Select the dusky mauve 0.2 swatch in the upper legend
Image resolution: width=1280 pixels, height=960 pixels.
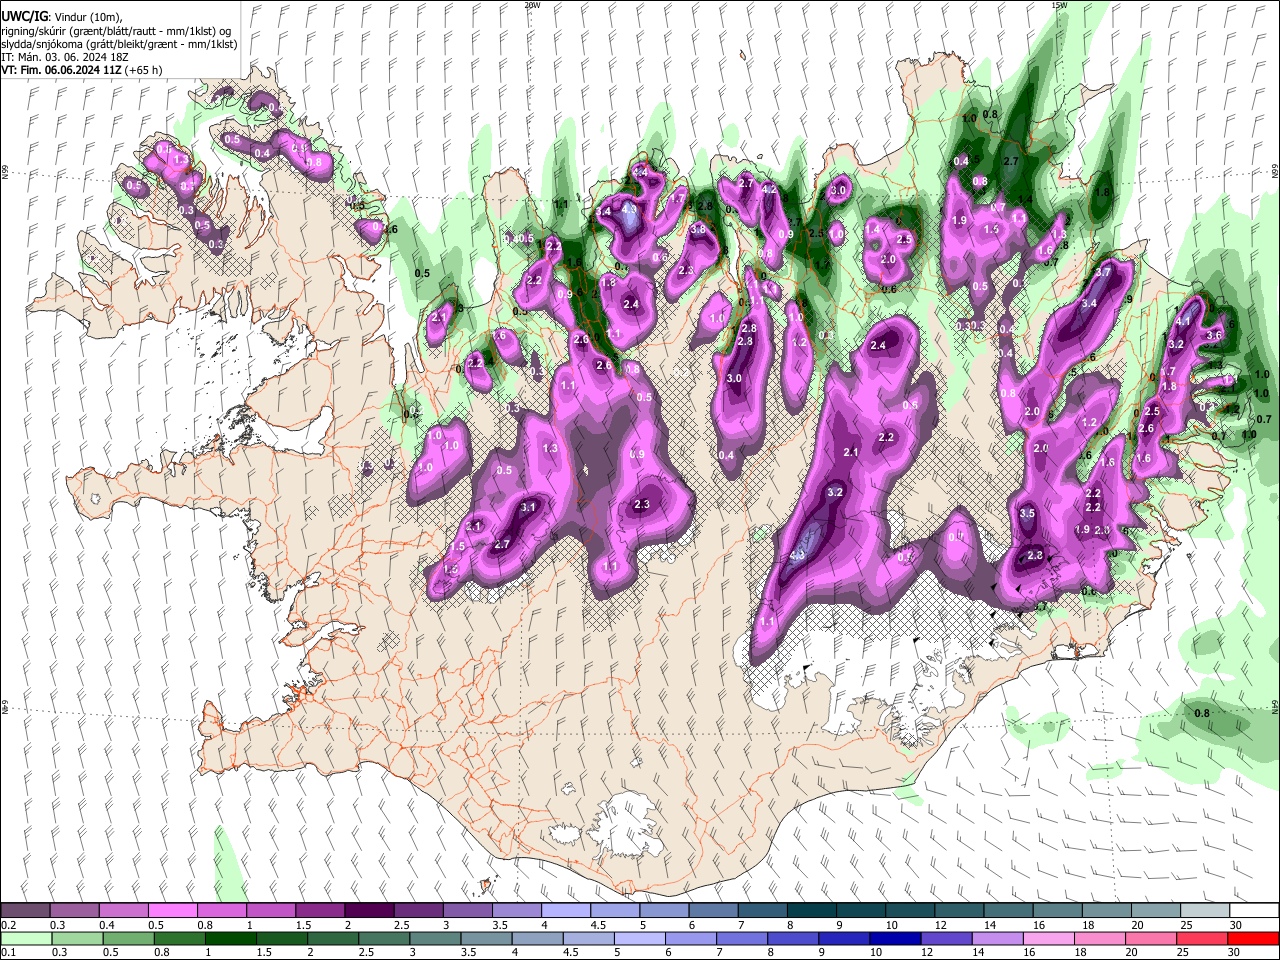[25, 911]
